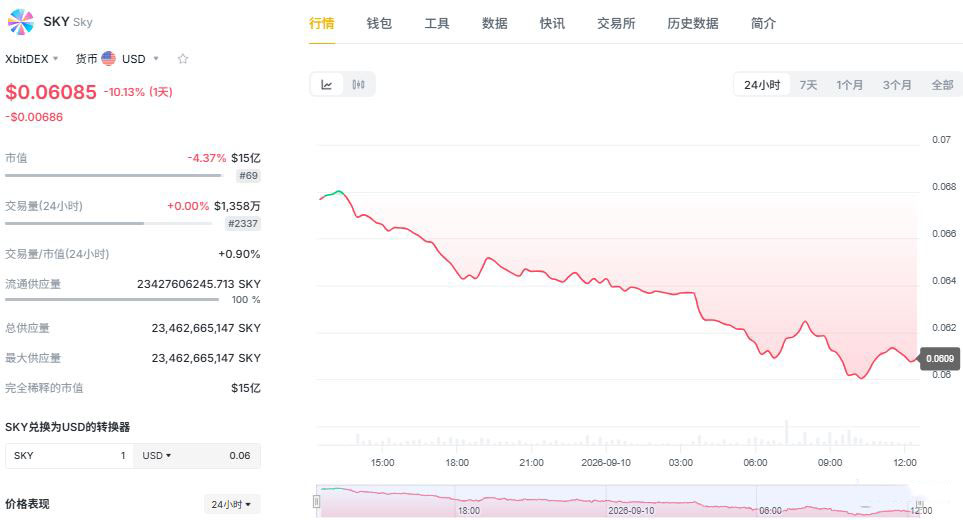Screen dimensions: 963x520
Task: Open the 钱包 tab
Action: 379,23
